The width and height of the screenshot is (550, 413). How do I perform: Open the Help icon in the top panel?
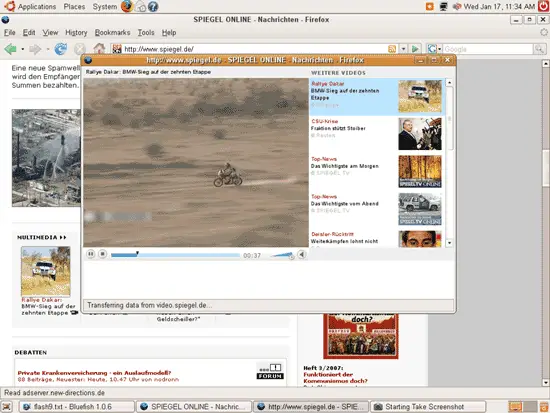pos(153,6)
